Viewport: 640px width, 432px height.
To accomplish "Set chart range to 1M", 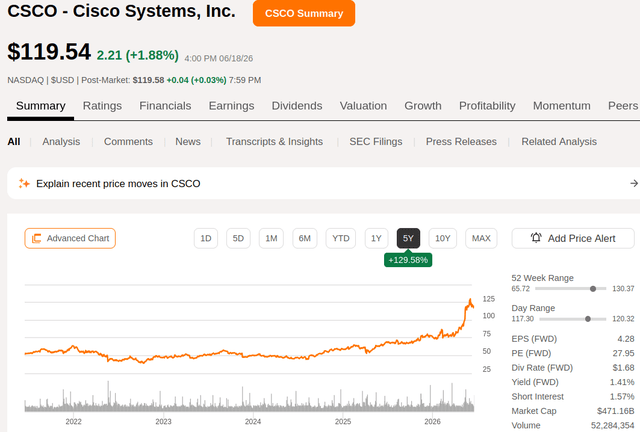I will click(271, 238).
